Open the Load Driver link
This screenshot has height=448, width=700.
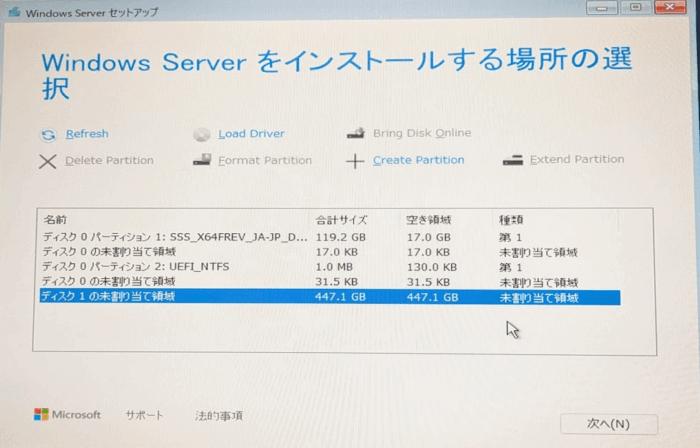(251, 134)
